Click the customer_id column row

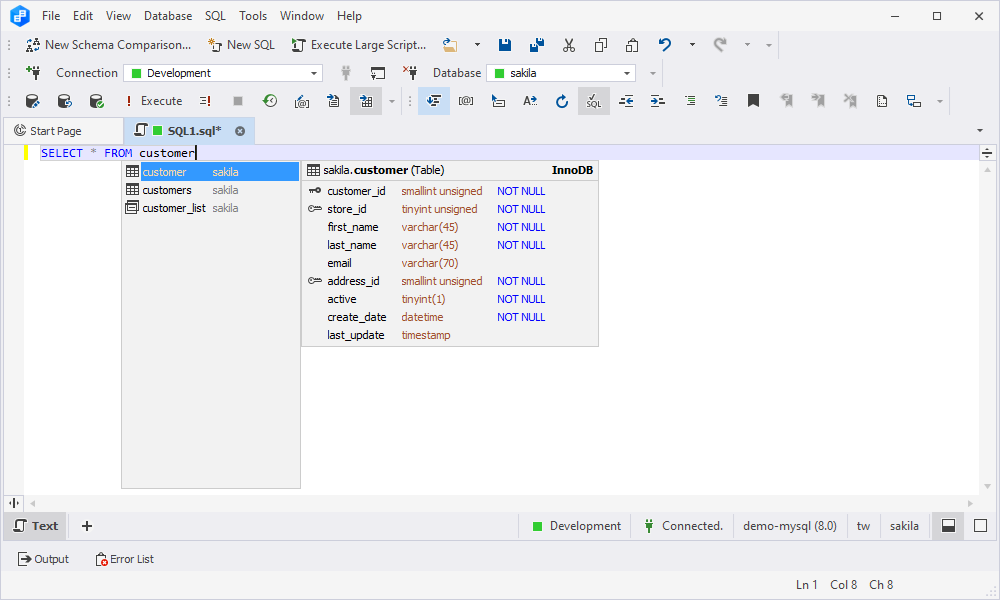click(450, 191)
